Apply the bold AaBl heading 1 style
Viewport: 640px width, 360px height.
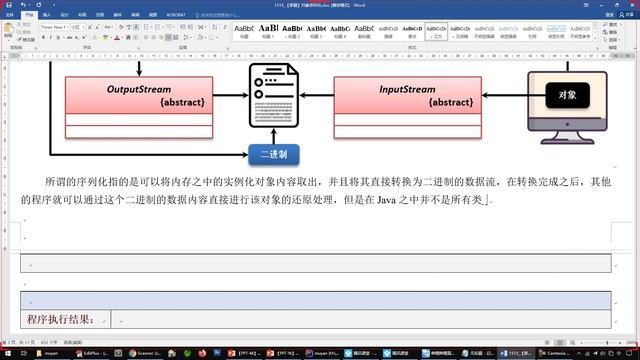coord(268,31)
